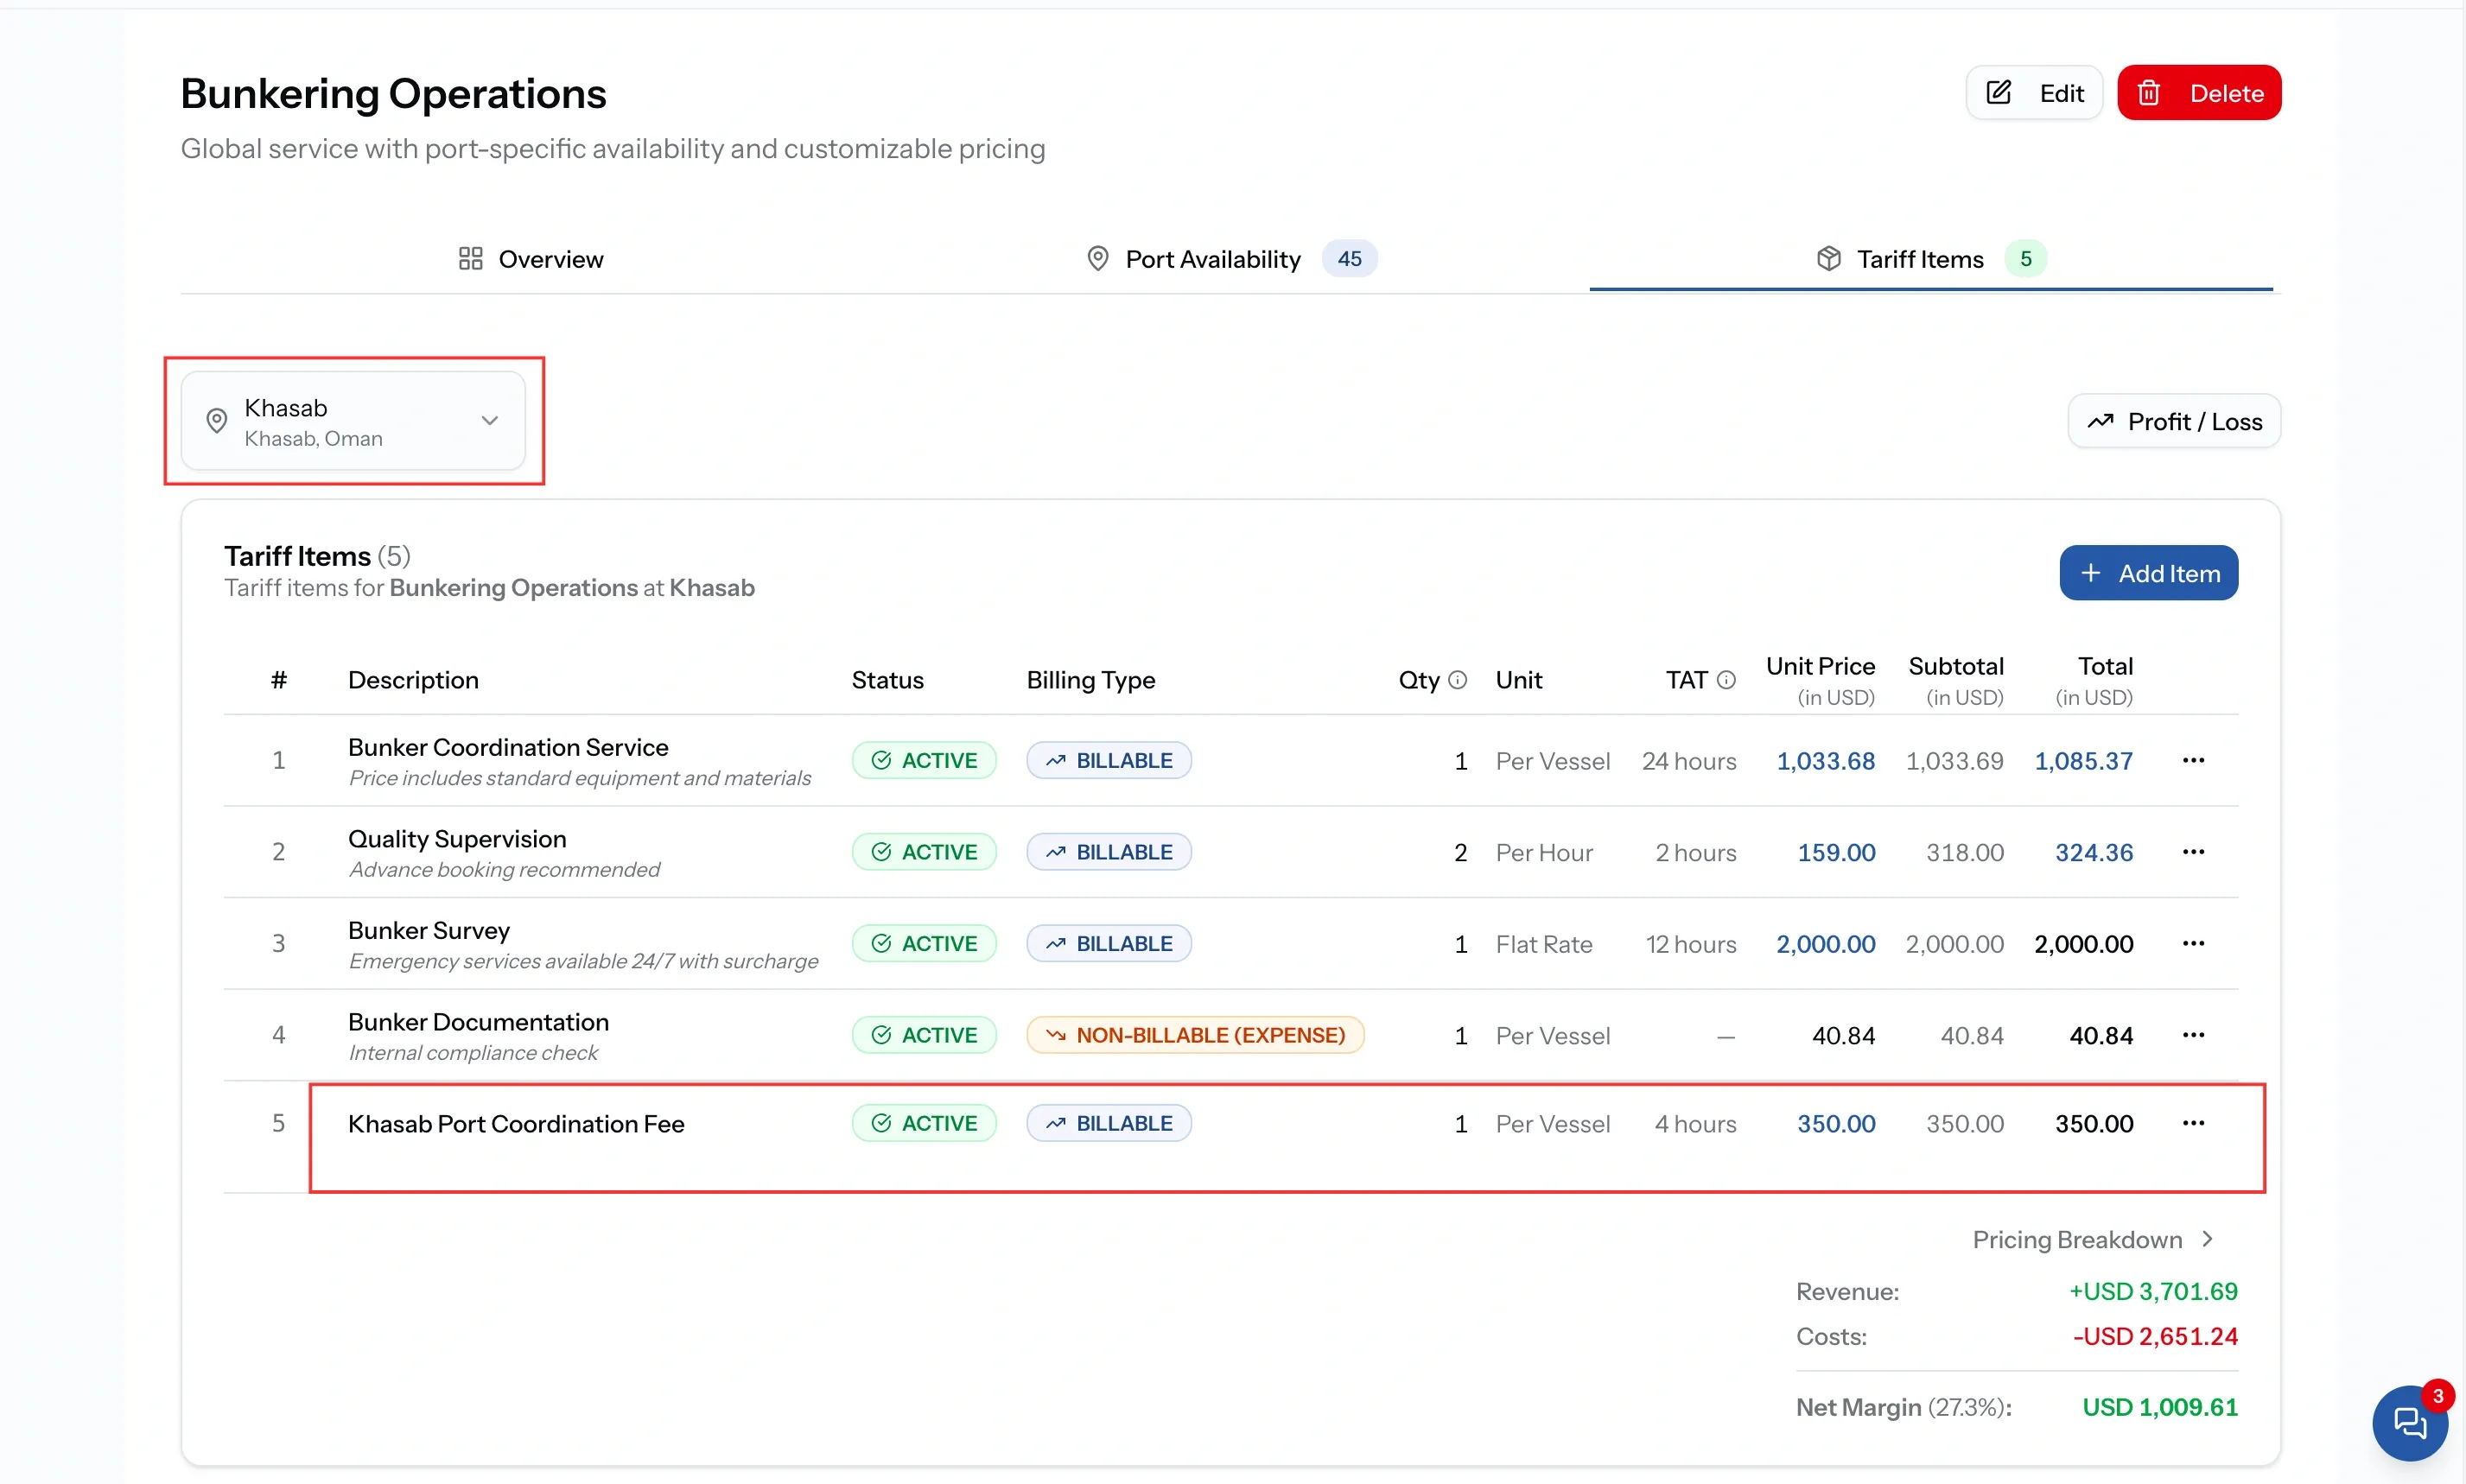The height and width of the screenshot is (1484, 2466).
Task: Click the Revenue +USD 3,701.69 value
Action: 2153,1291
